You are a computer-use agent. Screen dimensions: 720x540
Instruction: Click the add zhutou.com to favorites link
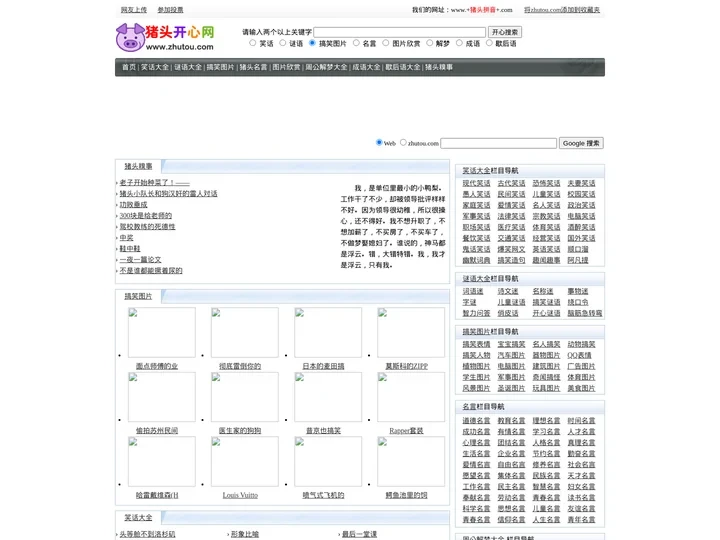point(562,10)
